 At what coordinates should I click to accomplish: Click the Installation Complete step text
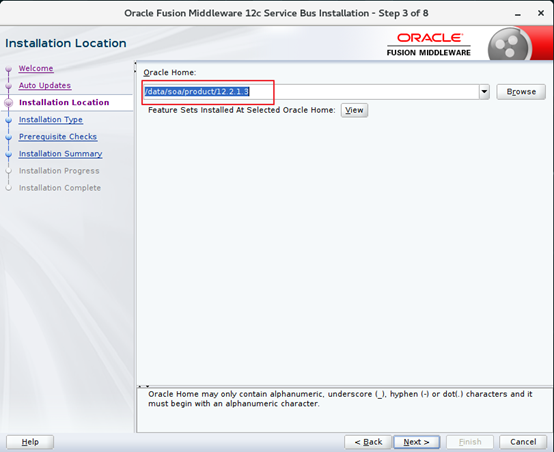[x=60, y=188]
